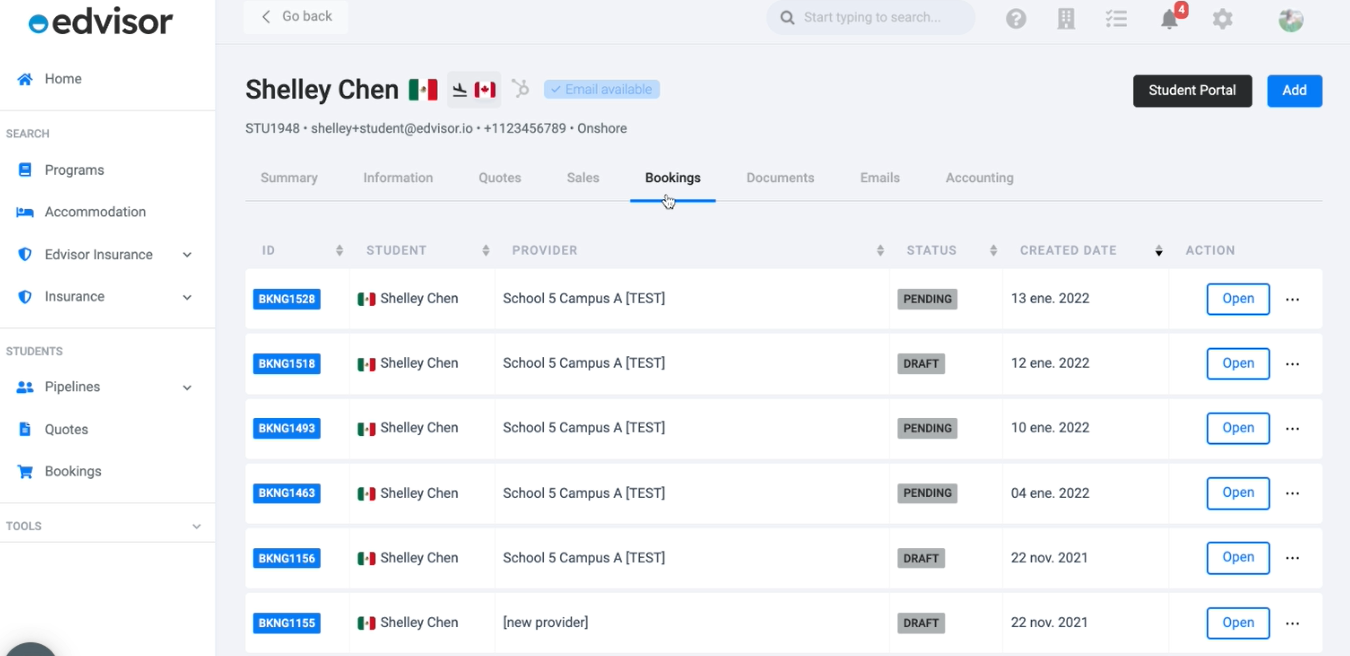Open the booking created 12 ene. 2022
This screenshot has height=656, width=1350.
click(x=1238, y=364)
